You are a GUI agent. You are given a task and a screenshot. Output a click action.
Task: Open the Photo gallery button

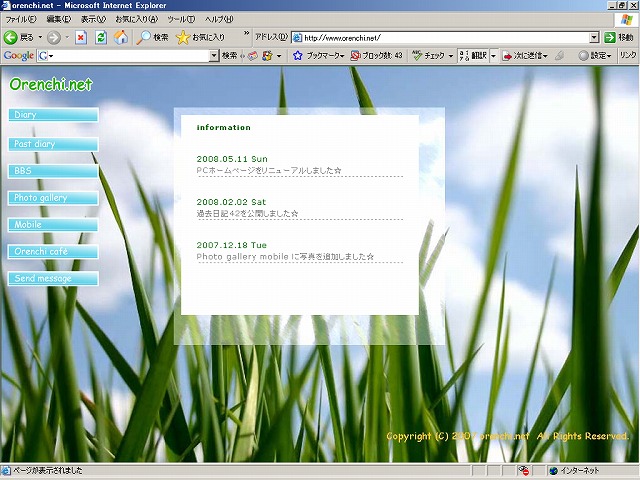(x=53, y=198)
